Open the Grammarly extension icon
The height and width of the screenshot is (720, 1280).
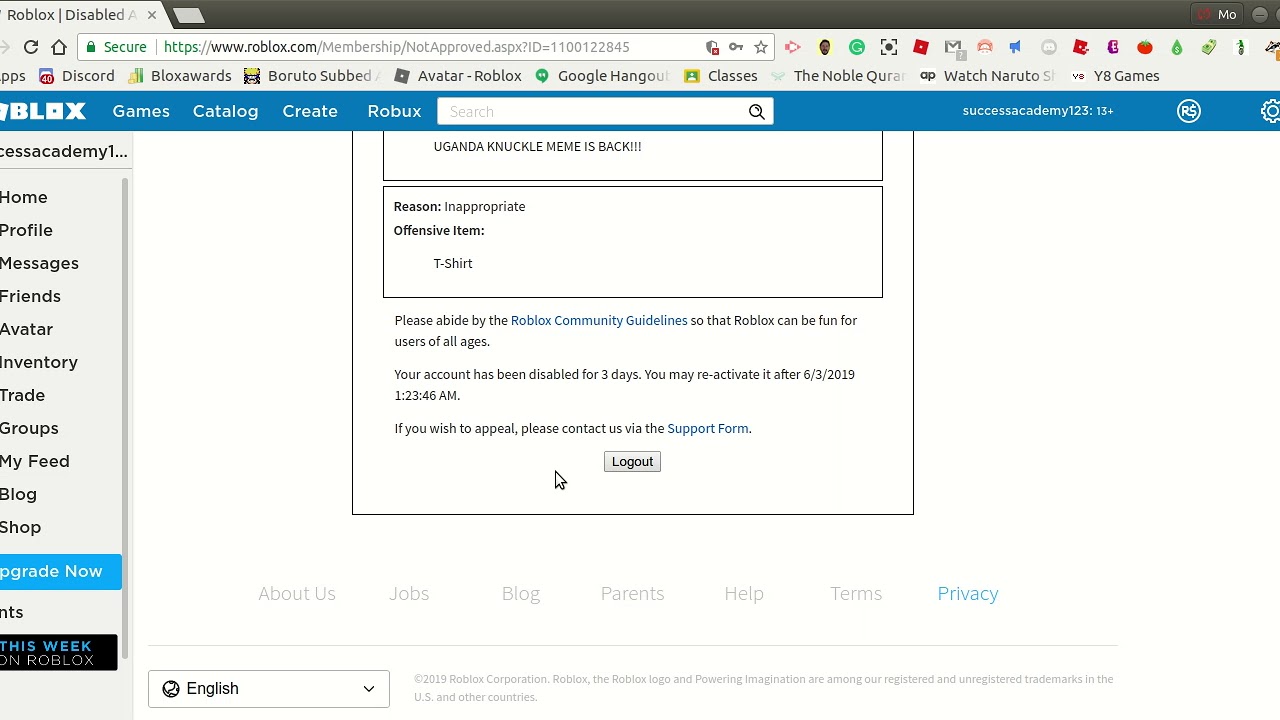(857, 47)
